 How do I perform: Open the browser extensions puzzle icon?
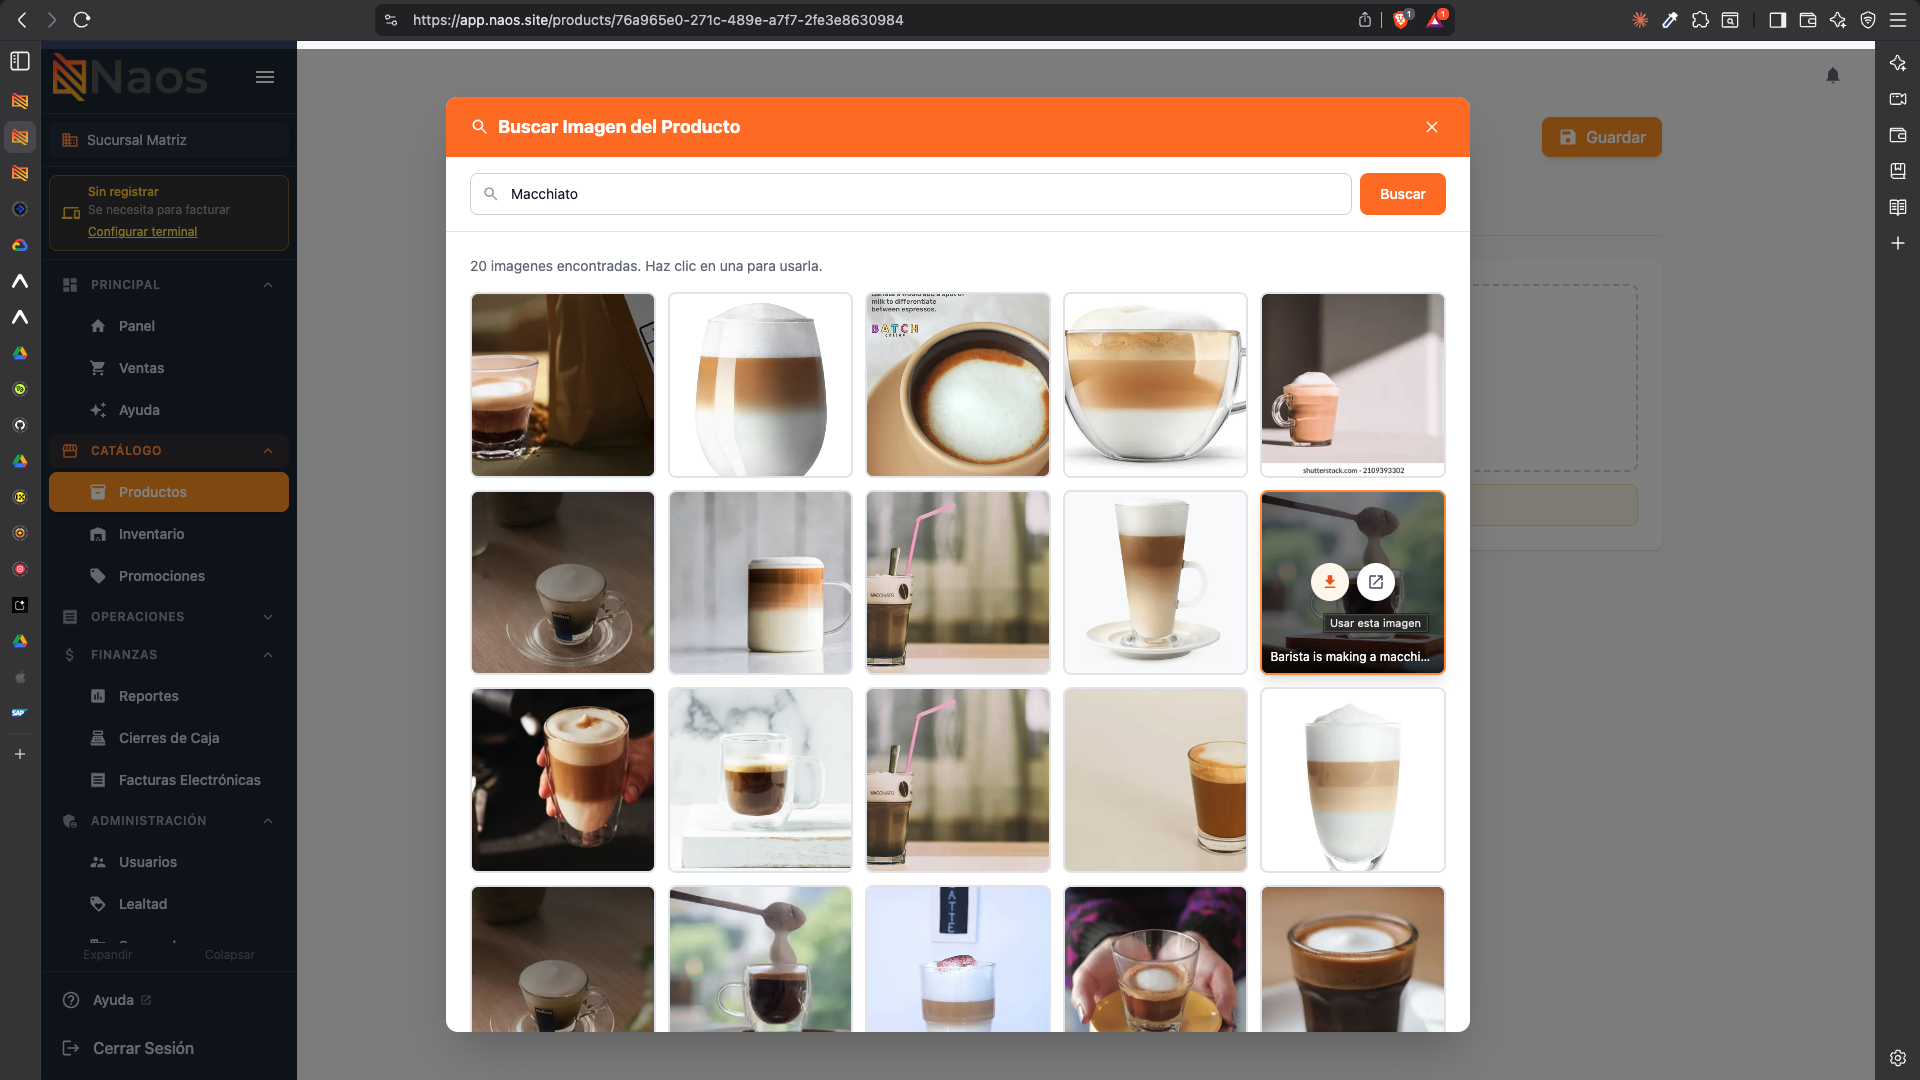[1700, 20]
